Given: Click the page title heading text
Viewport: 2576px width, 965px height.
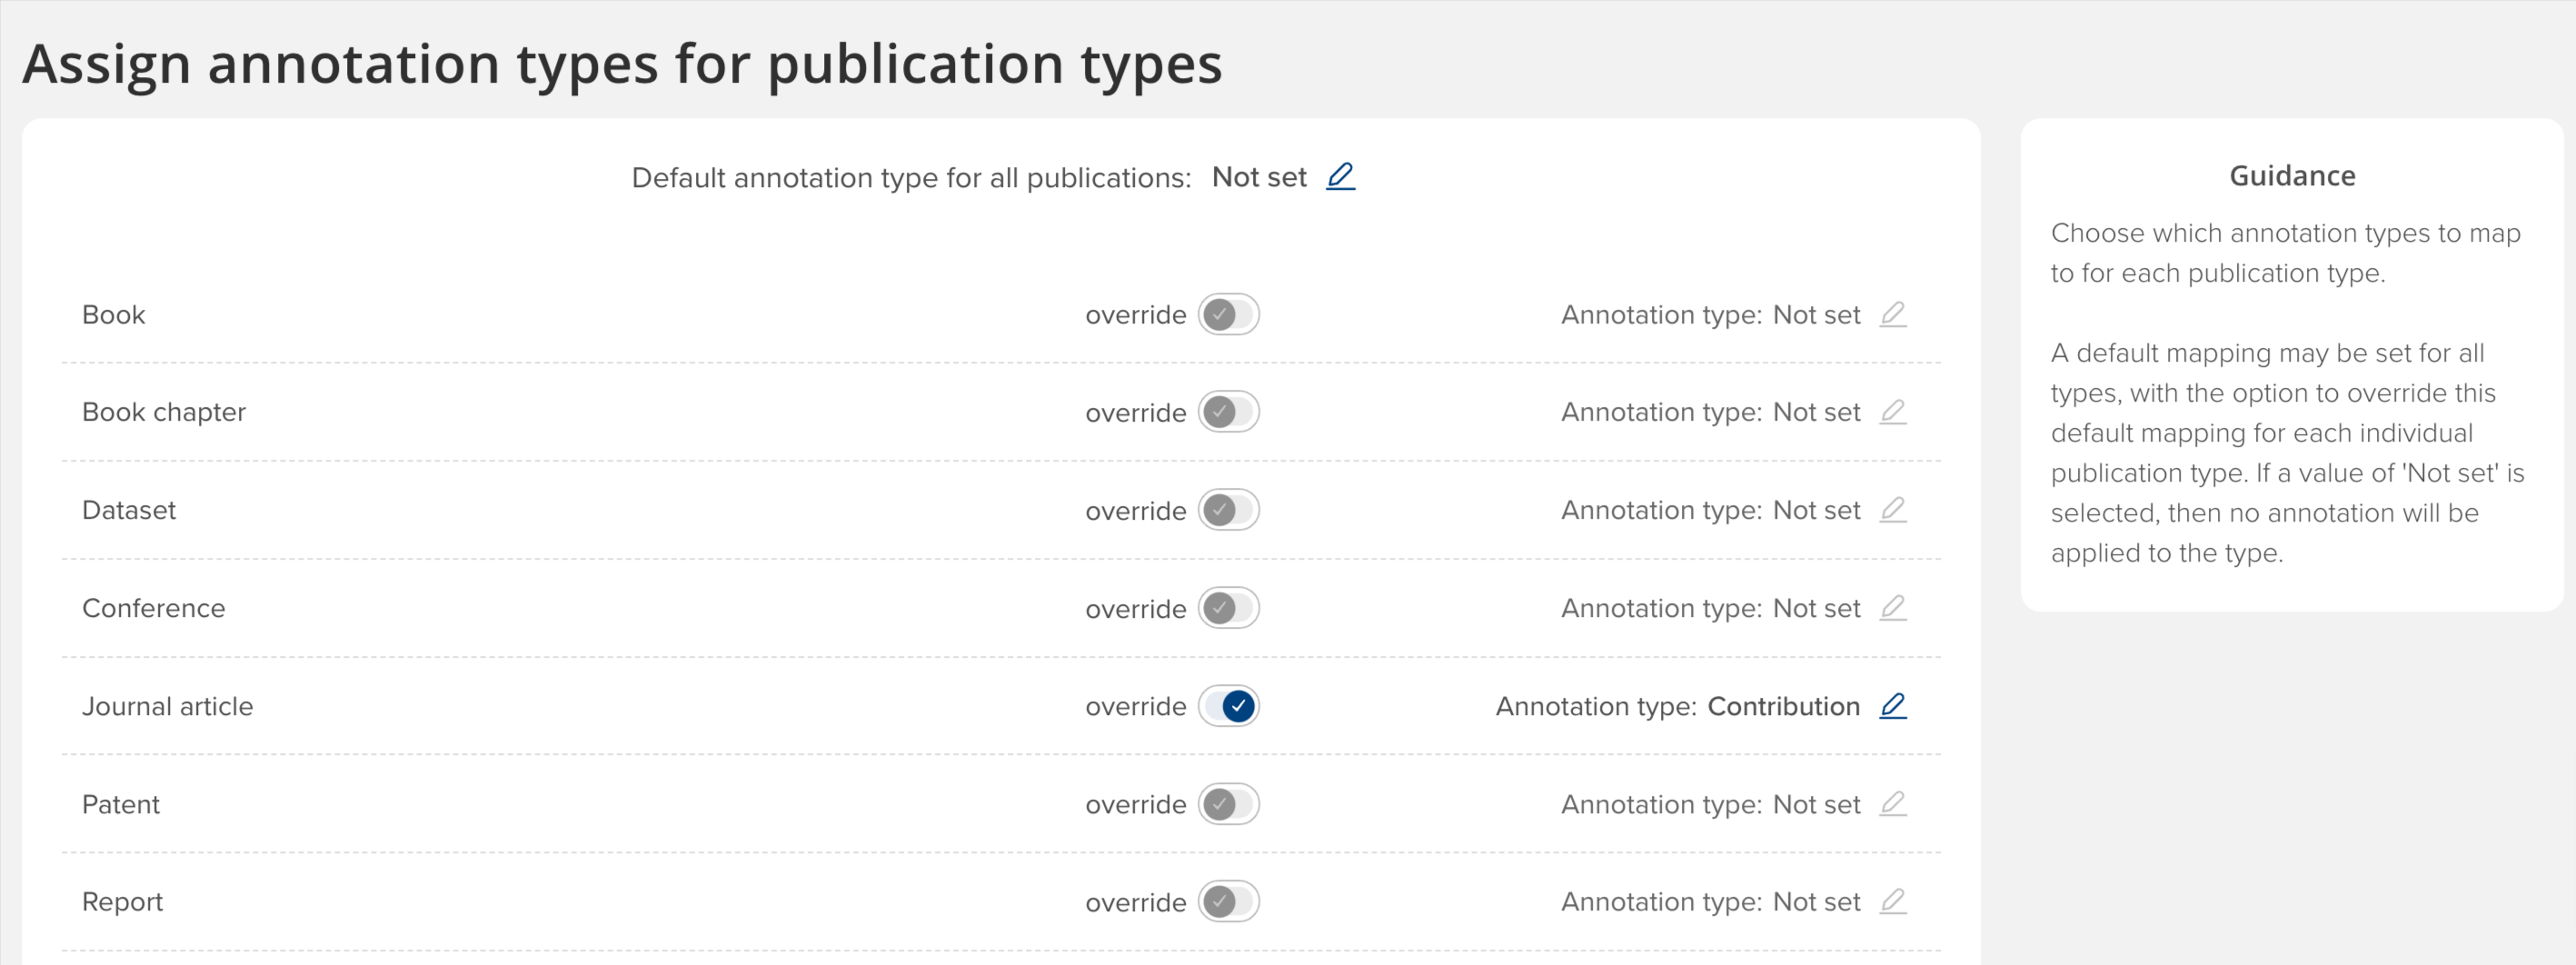Looking at the screenshot, I should click(622, 64).
